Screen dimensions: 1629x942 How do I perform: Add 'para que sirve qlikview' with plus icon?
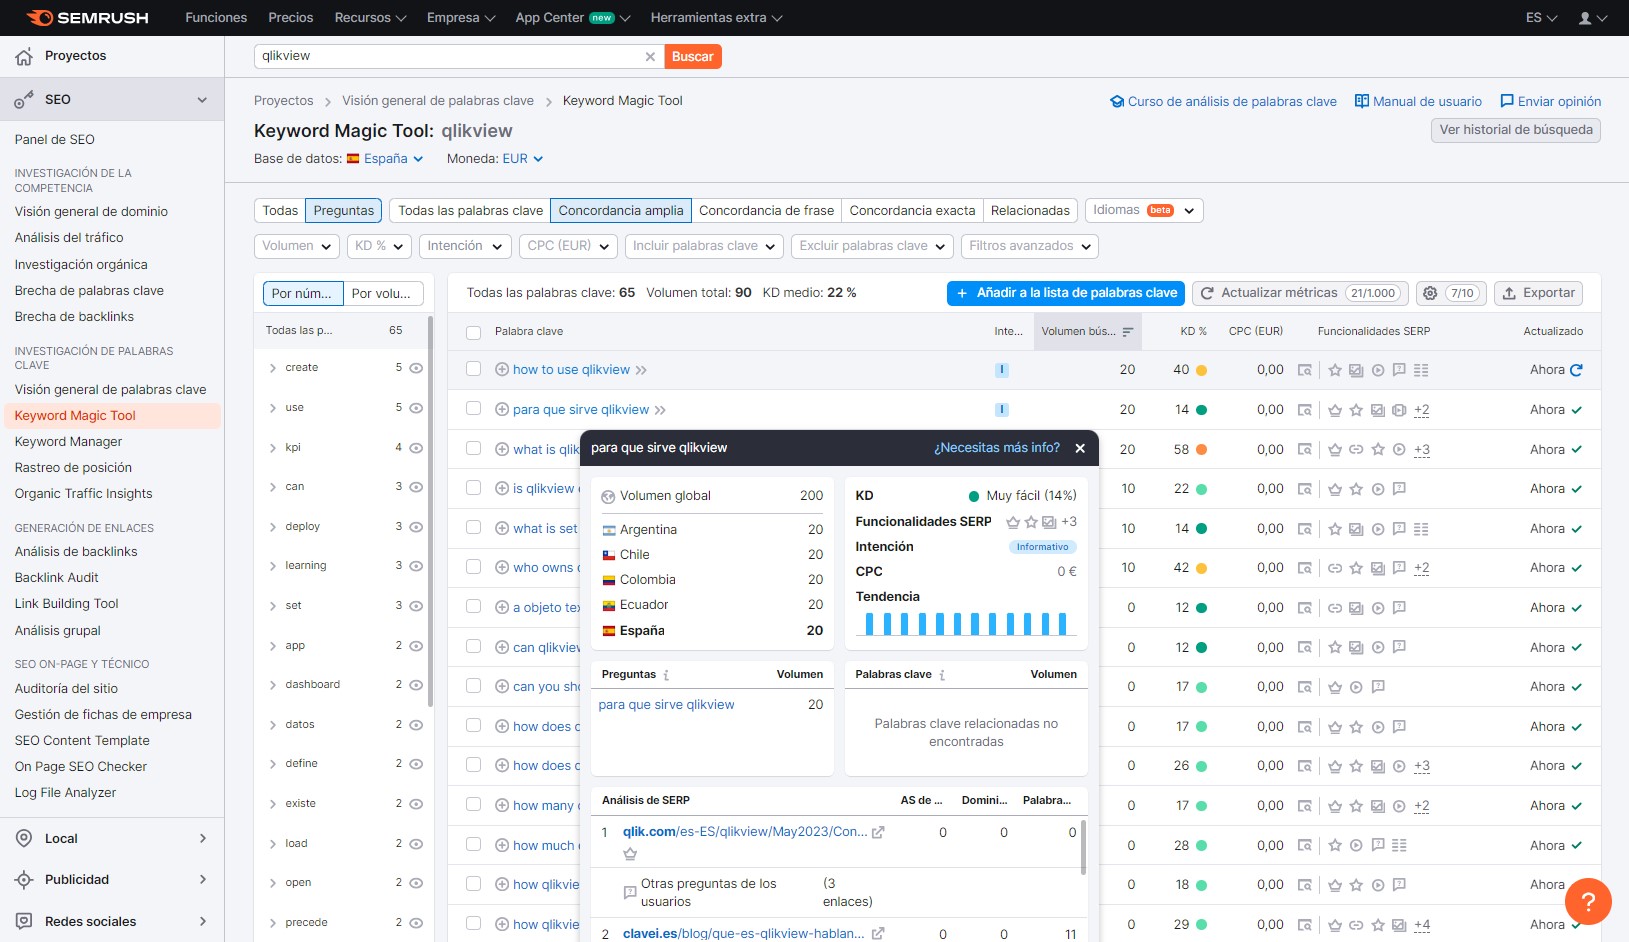[x=502, y=410]
